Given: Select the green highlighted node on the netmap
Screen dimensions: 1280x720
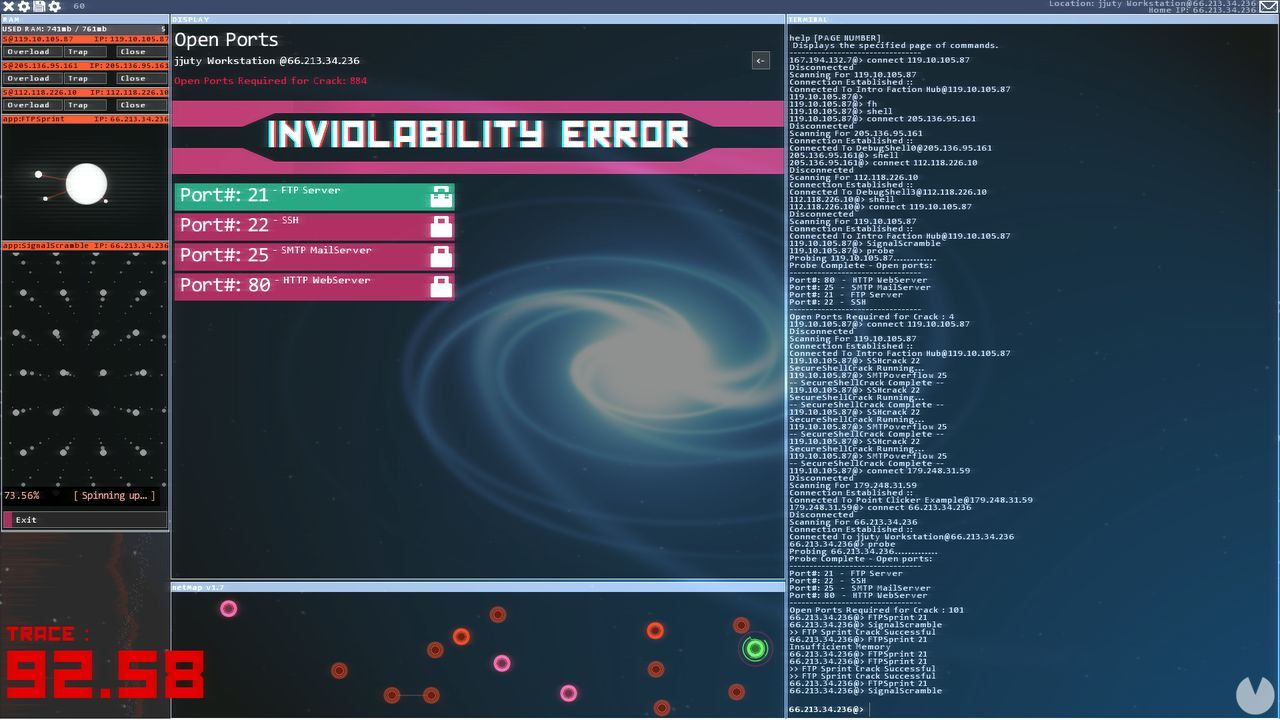Looking at the screenshot, I should (x=756, y=649).
